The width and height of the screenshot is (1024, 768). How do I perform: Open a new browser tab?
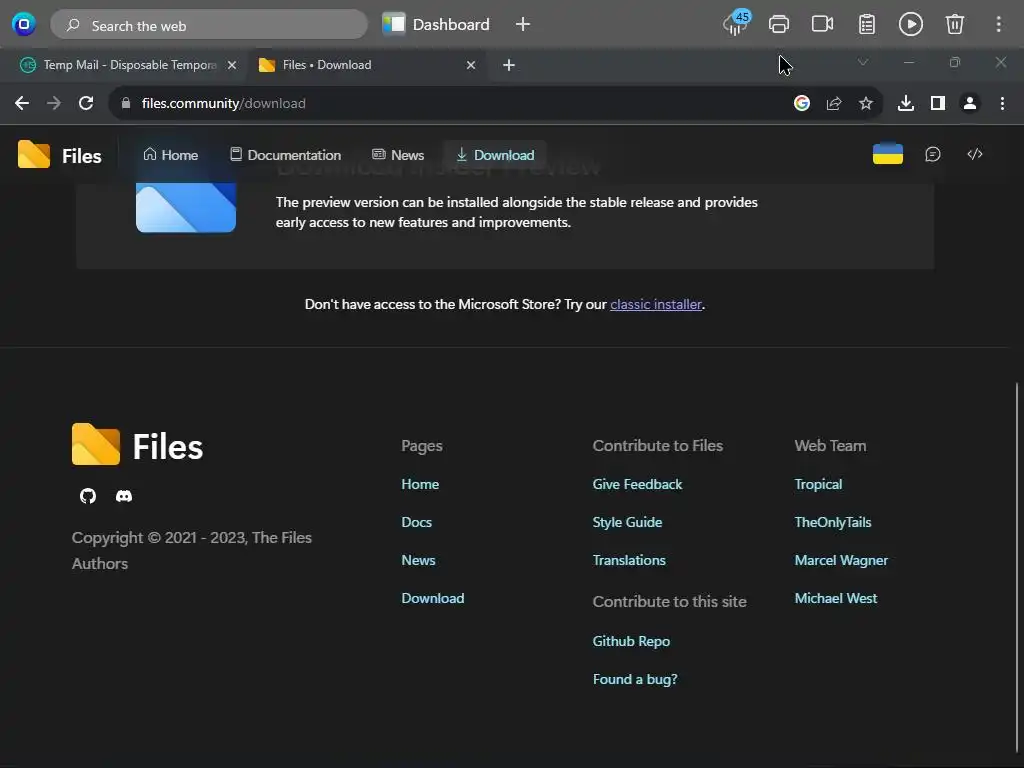point(509,65)
